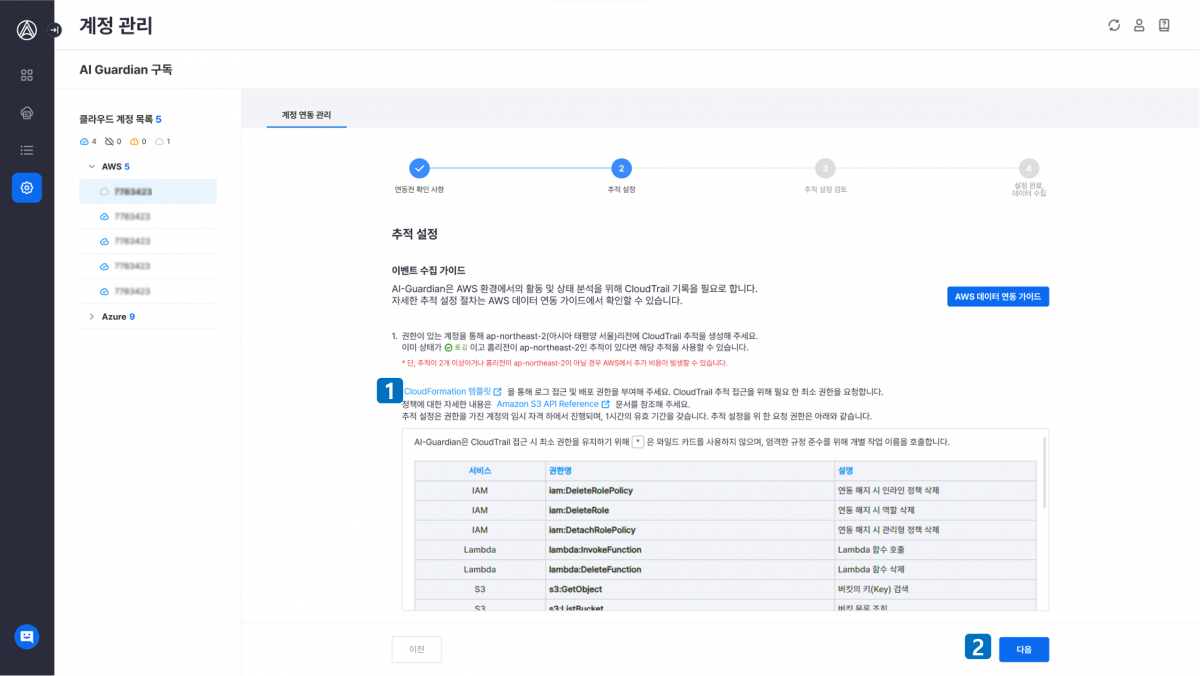Image resolution: width=1200 pixels, height=676 pixels.
Task: Select the lambda:InvokeFunction cell
Action: coord(689,549)
